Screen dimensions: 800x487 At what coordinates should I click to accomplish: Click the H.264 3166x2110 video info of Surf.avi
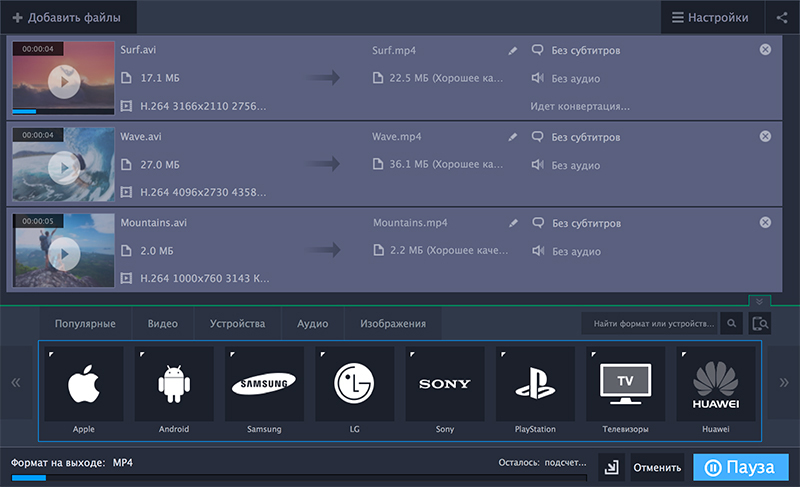click(193, 106)
